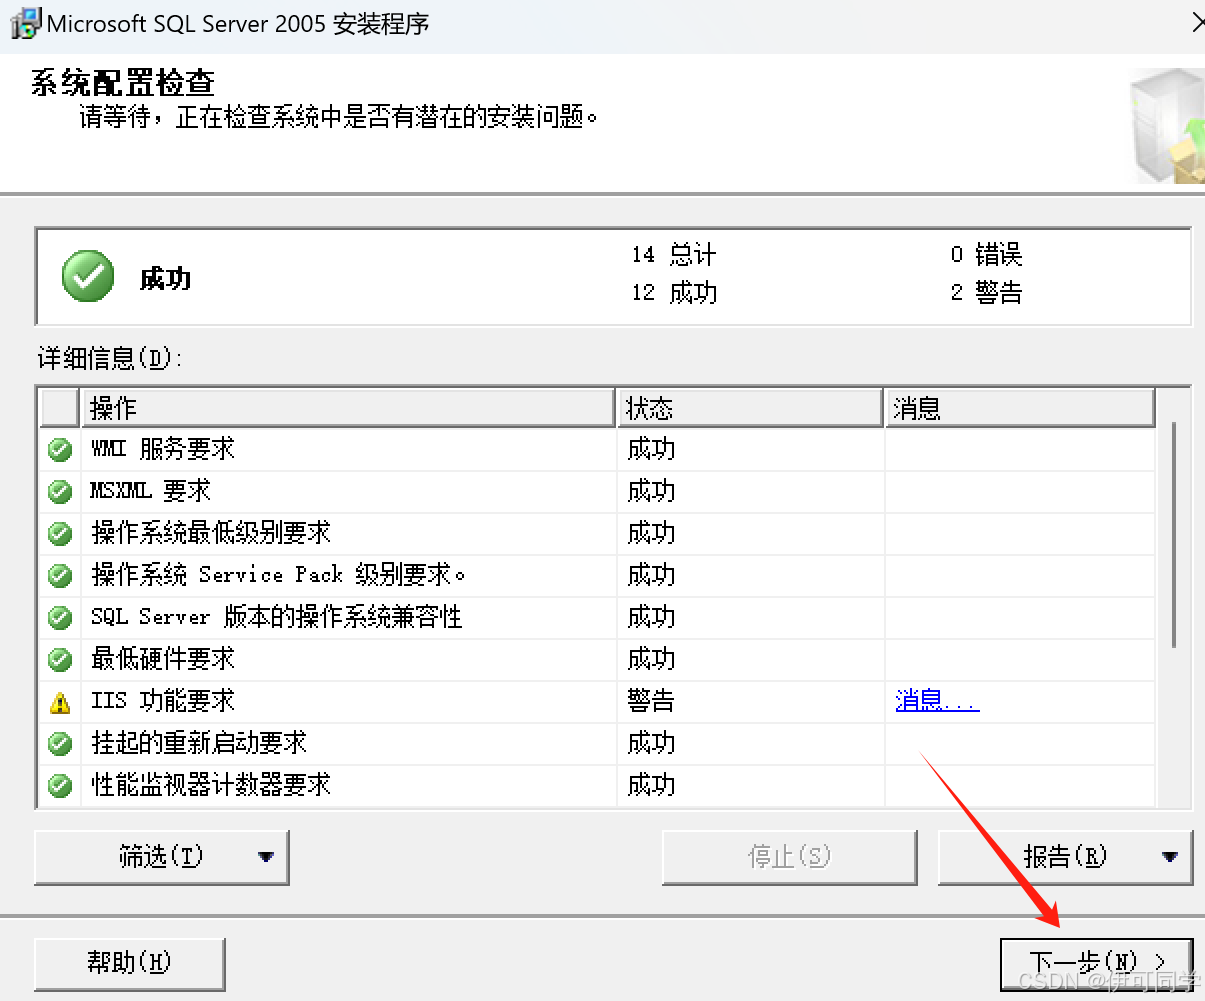Click the yellow warning icon beside IIS 功能要求

[60, 703]
